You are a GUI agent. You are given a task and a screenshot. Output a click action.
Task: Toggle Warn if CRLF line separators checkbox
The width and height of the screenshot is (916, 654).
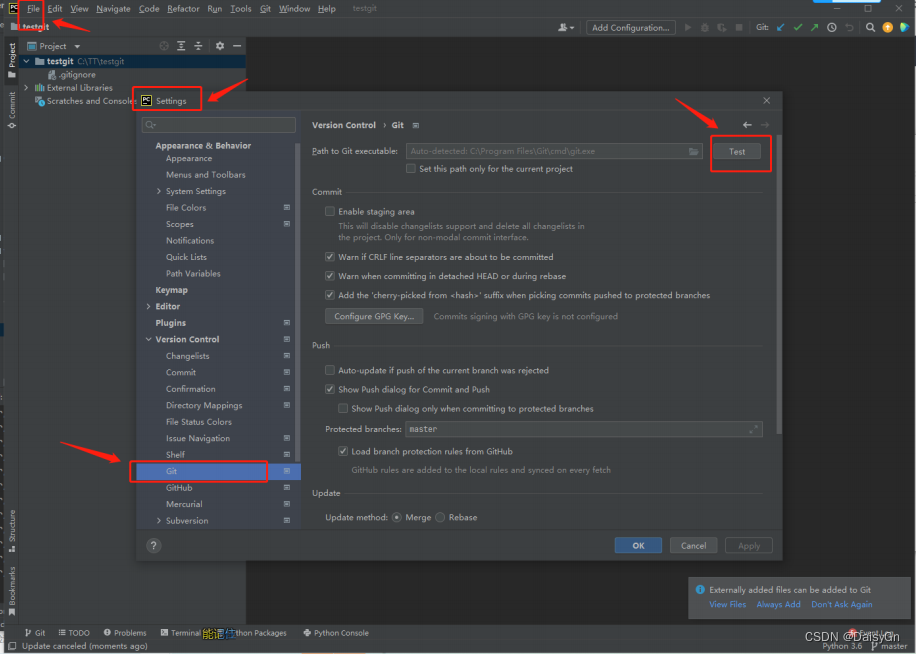point(330,257)
